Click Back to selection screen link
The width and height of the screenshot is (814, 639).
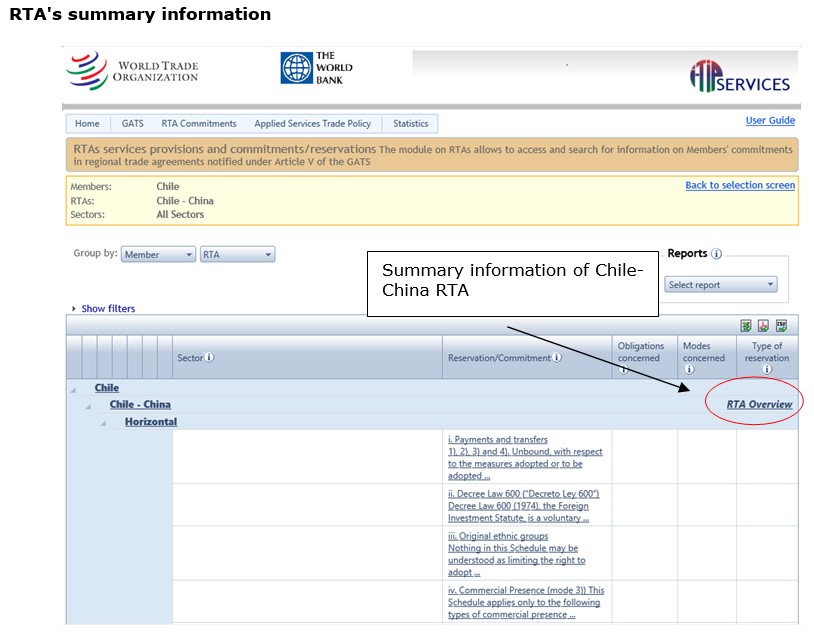(x=740, y=185)
